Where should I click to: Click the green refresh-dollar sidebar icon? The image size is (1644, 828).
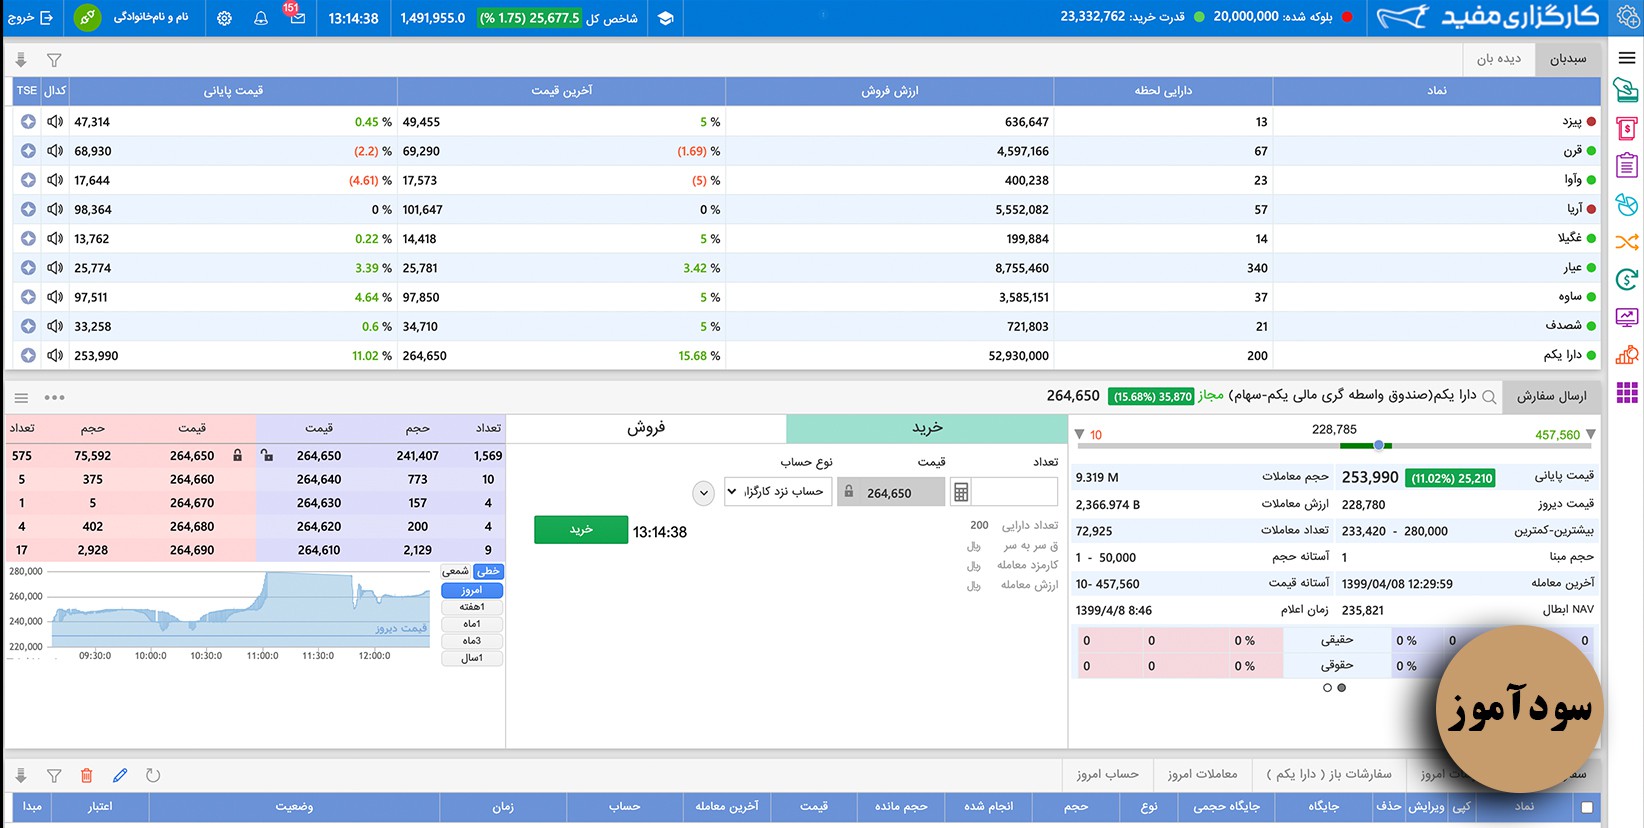click(1627, 279)
